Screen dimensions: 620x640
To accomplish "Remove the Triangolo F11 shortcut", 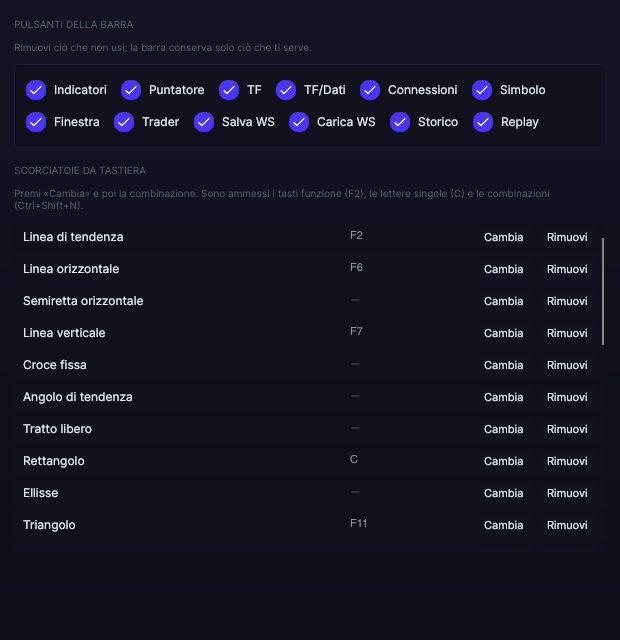I will point(567,525).
